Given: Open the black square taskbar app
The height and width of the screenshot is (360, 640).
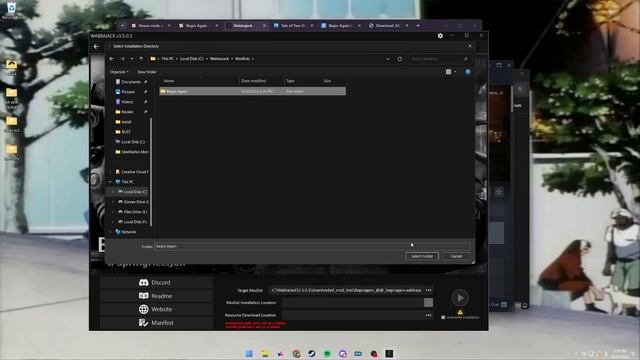Looking at the screenshot, I should 389,353.
